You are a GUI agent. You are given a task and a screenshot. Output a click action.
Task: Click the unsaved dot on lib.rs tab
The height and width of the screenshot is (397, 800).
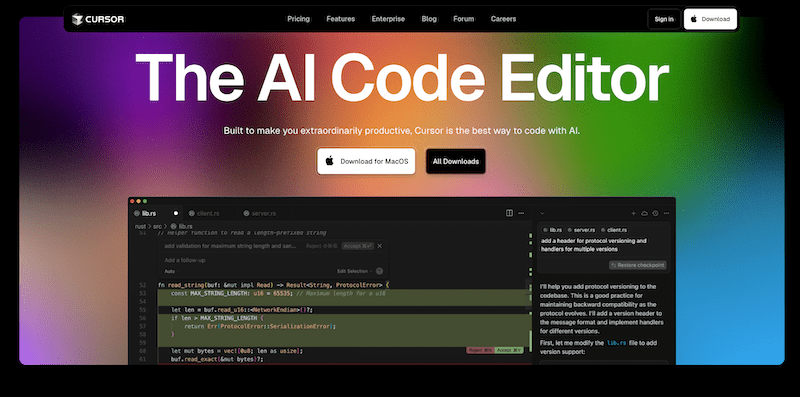tap(176, 213)
